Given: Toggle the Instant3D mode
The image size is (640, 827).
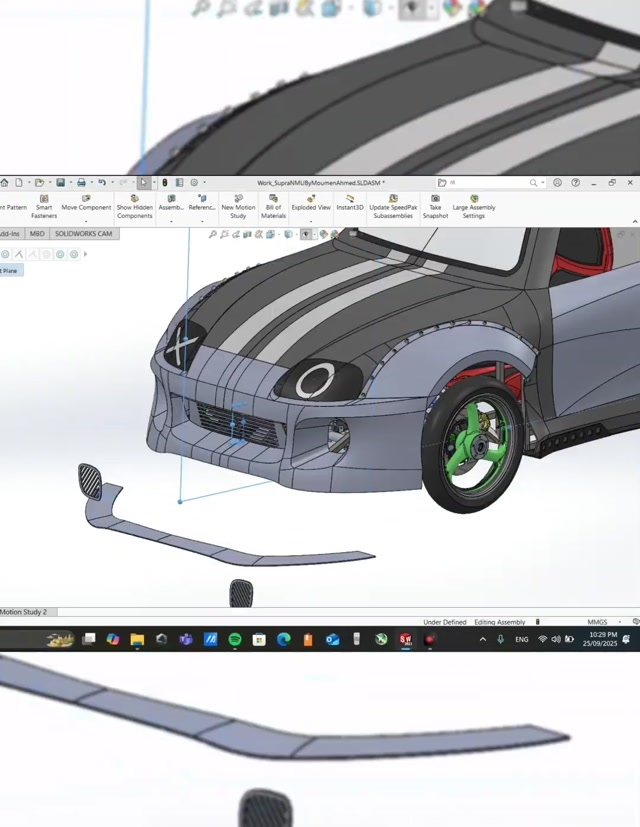Looking at the screenshot, I should 350,206.
